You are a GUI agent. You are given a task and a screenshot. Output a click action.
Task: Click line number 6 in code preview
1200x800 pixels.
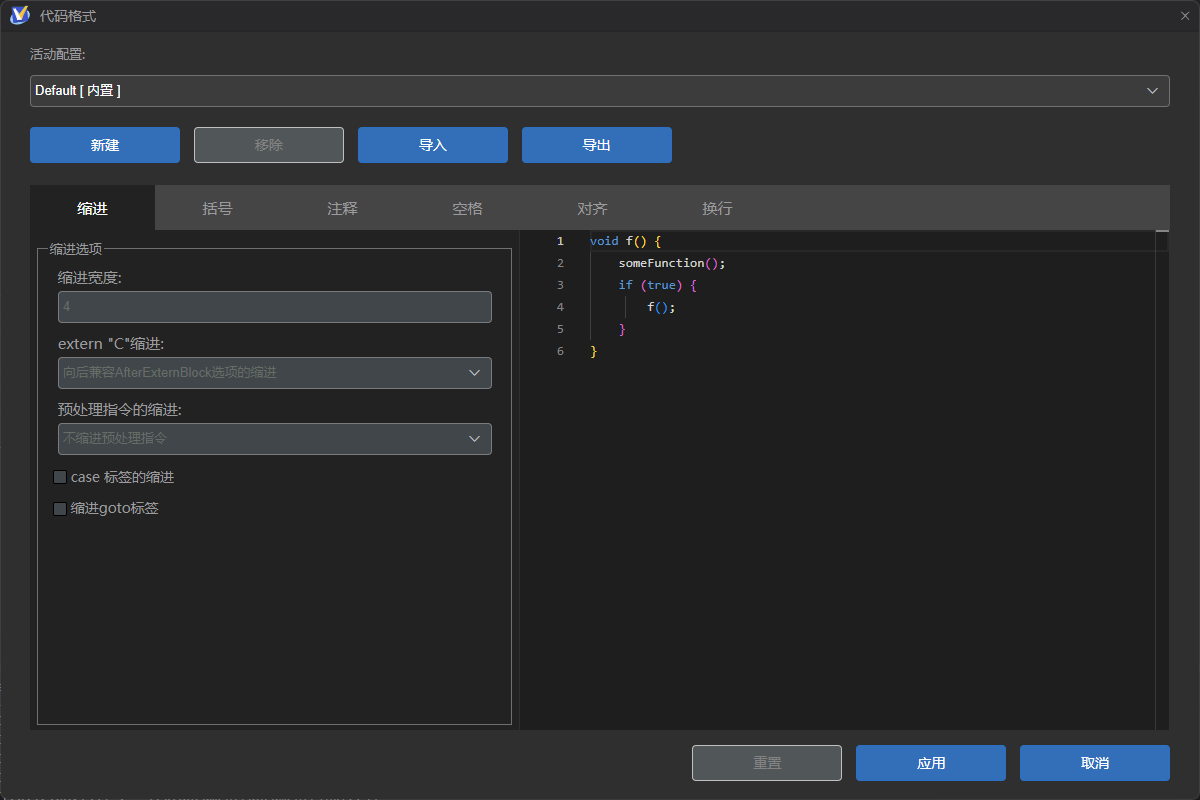560,351
